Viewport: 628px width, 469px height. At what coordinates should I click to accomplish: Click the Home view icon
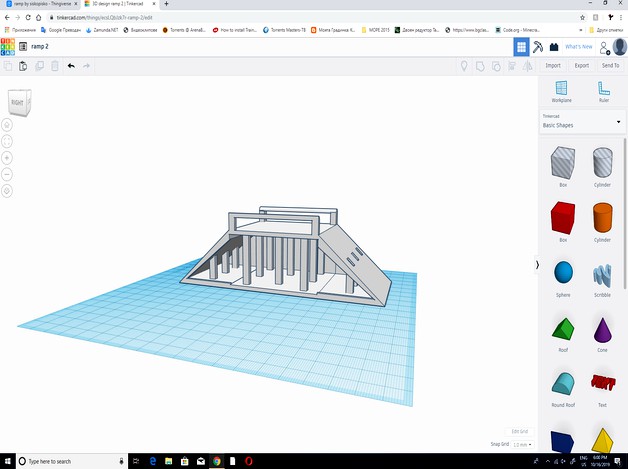(8, 125)
